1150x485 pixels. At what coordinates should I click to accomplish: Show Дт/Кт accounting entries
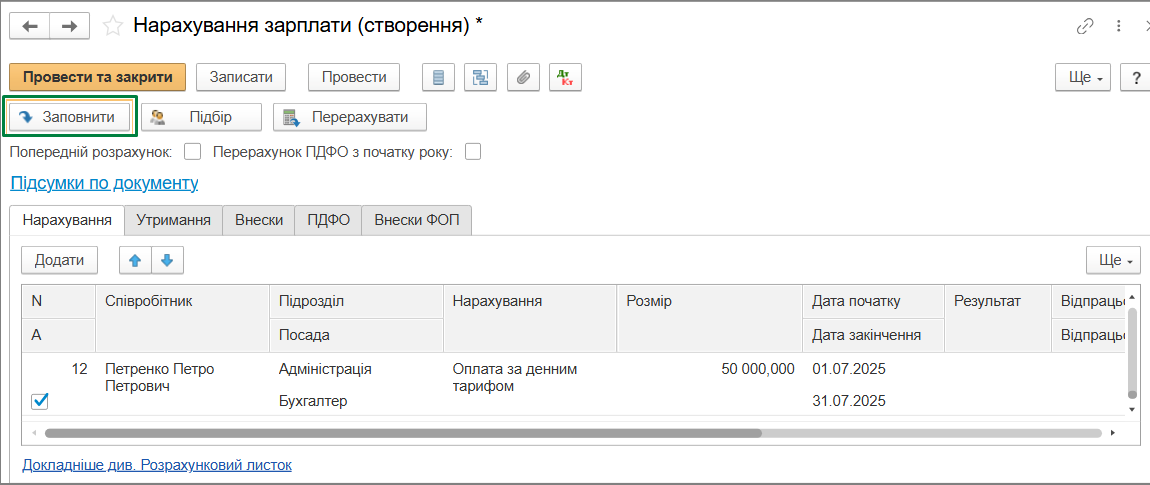(x=565, y=77)
